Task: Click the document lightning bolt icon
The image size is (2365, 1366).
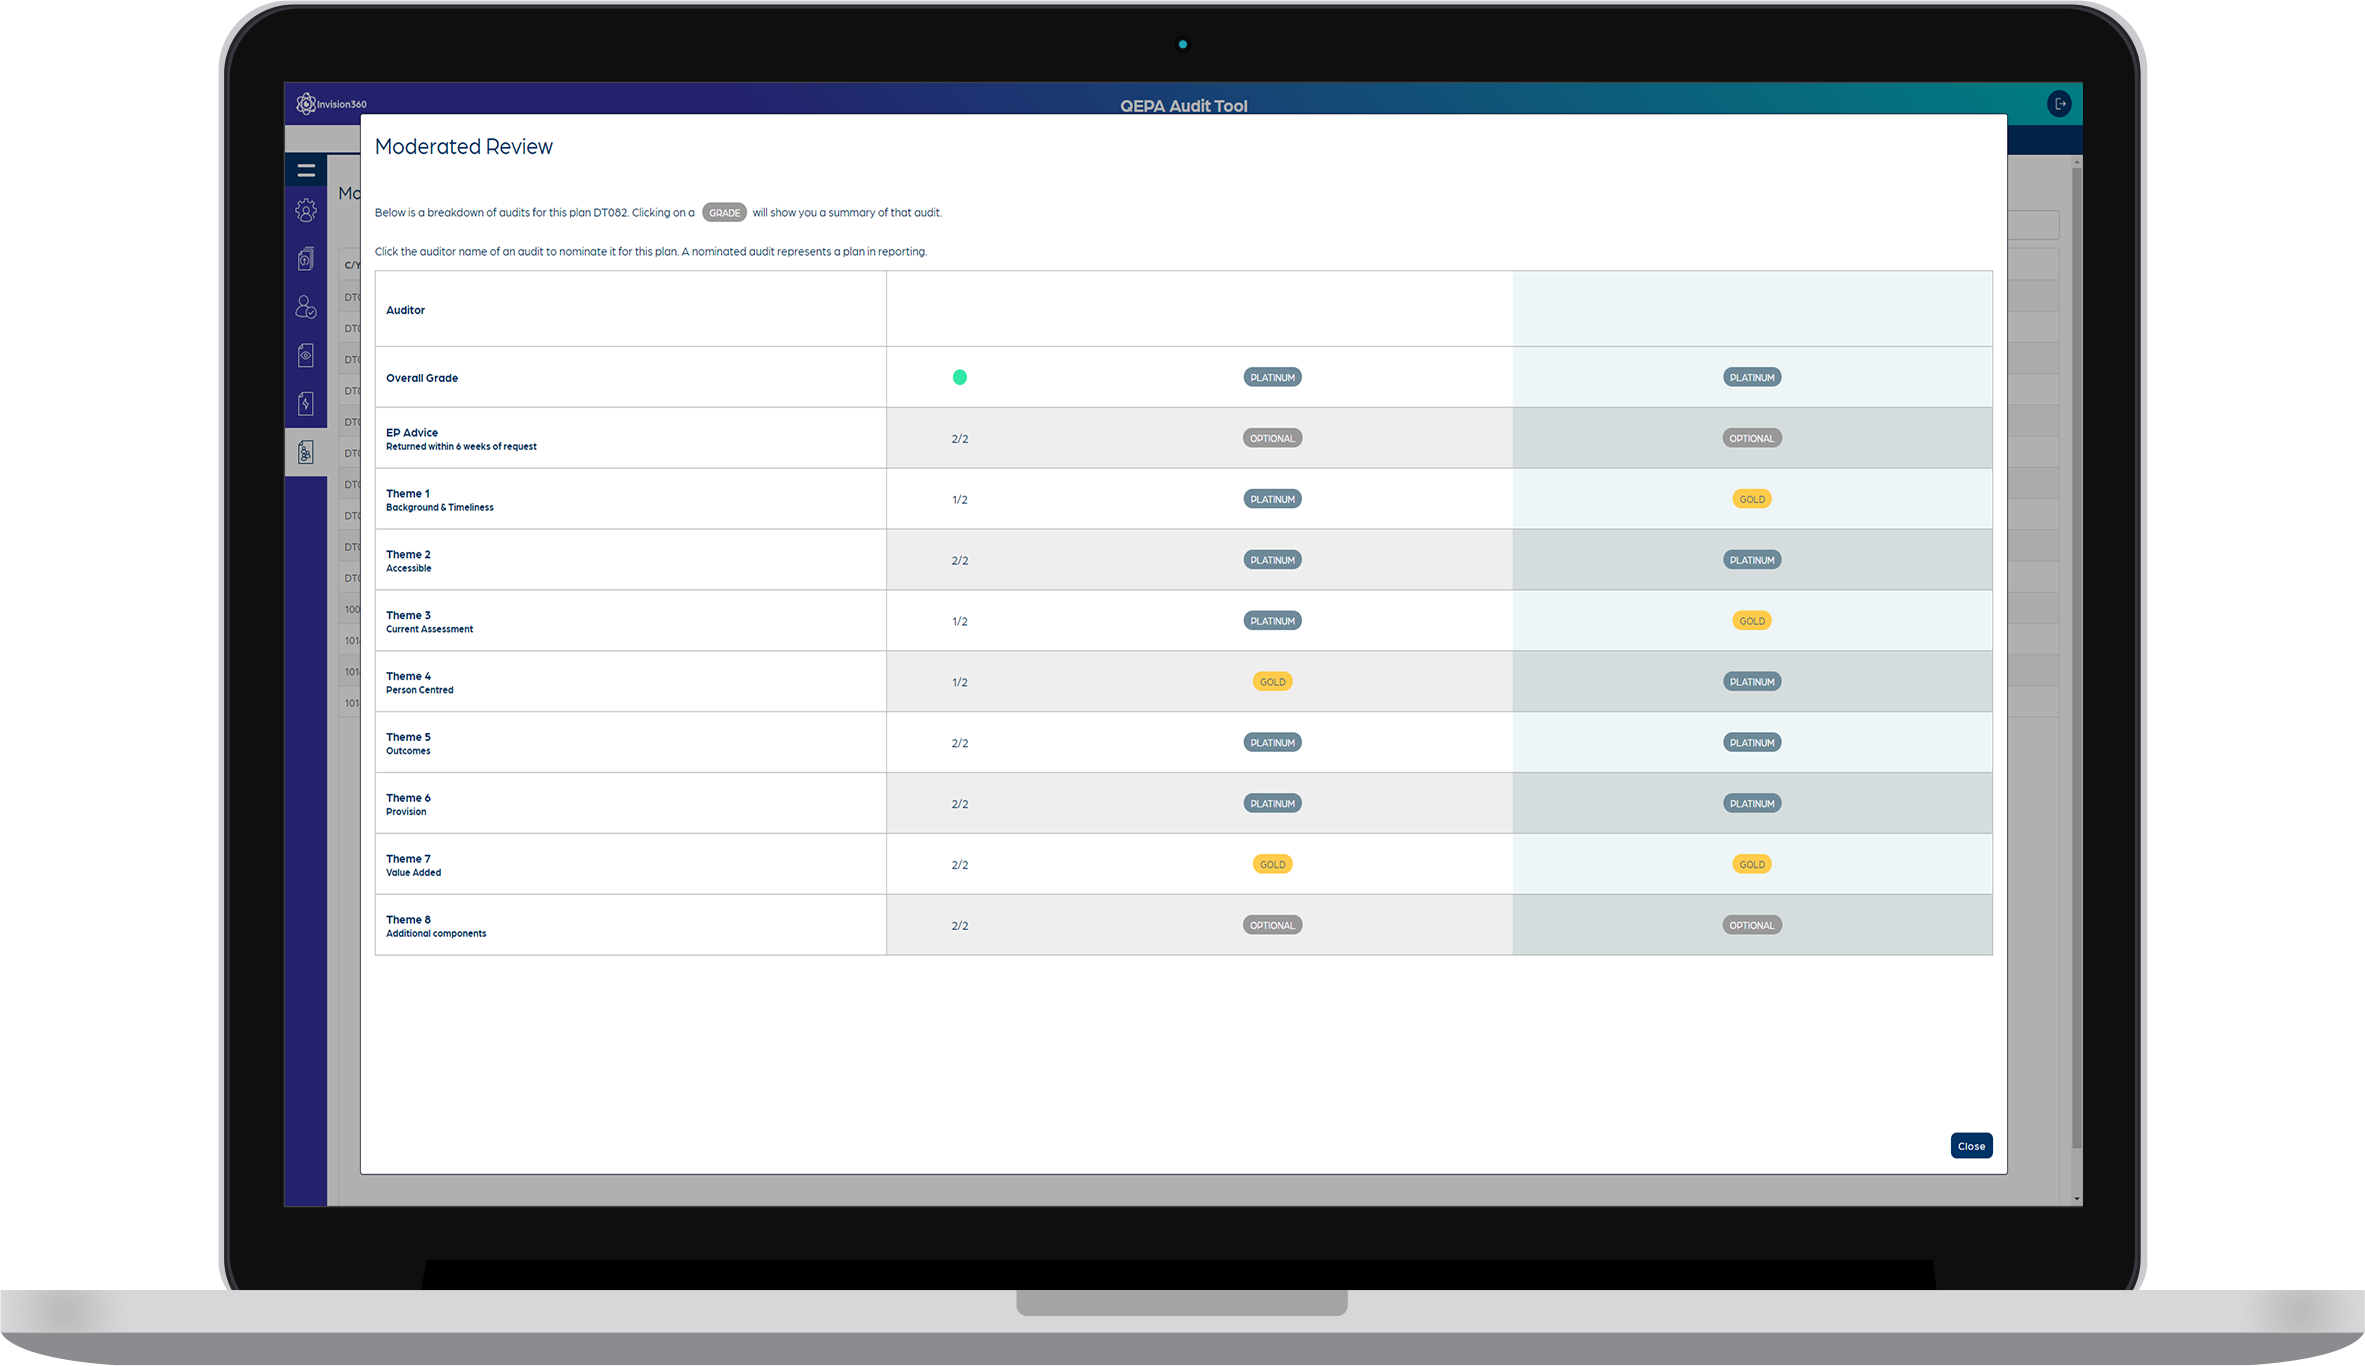Action: click(306, 403)
